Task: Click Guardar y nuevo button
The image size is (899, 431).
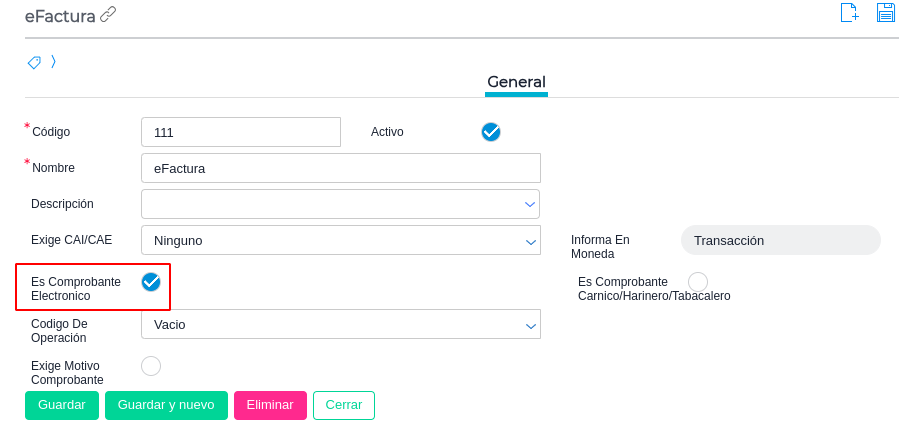Action: [x=166, y=405]
